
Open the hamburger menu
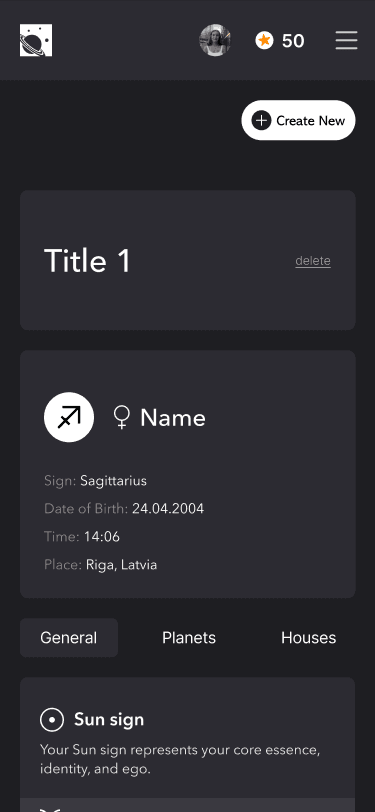coord(347,40)
